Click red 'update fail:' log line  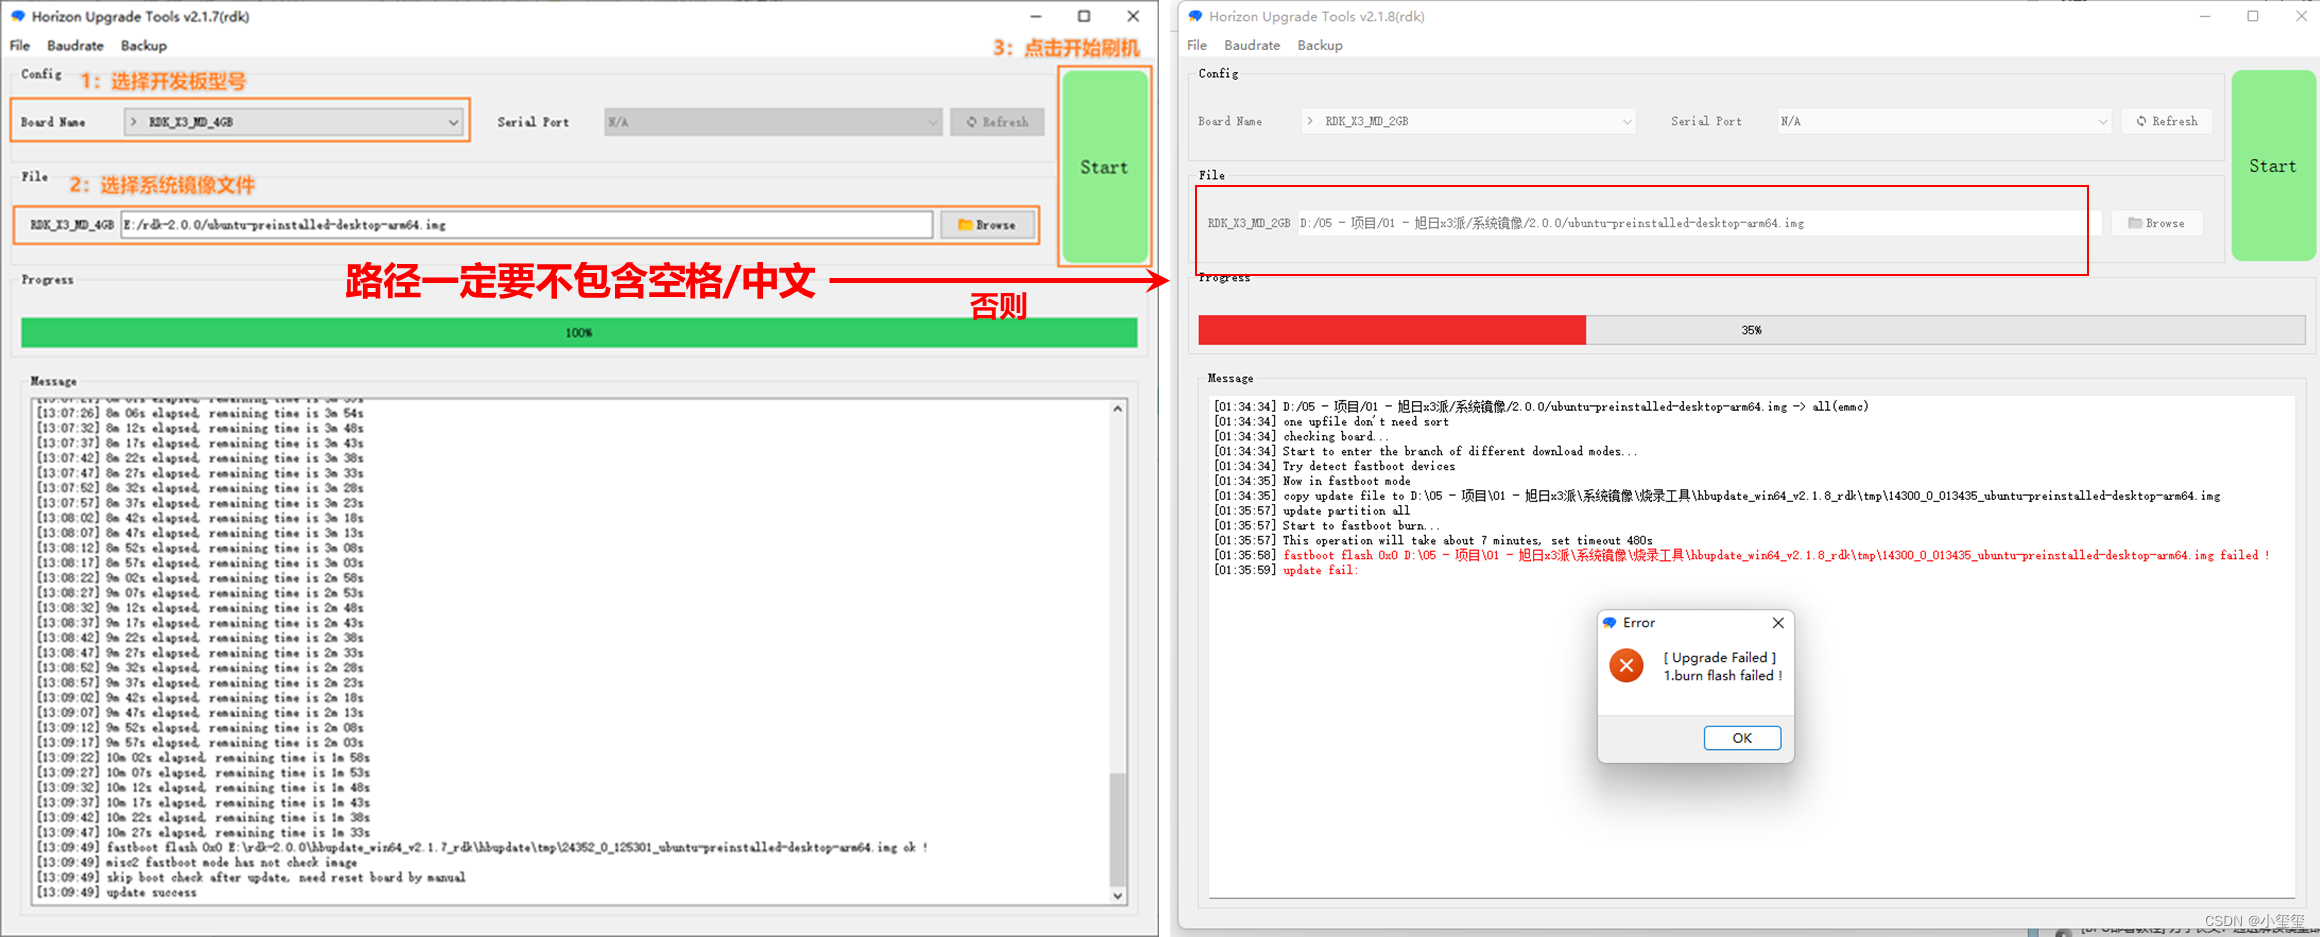coord(1286,570)
